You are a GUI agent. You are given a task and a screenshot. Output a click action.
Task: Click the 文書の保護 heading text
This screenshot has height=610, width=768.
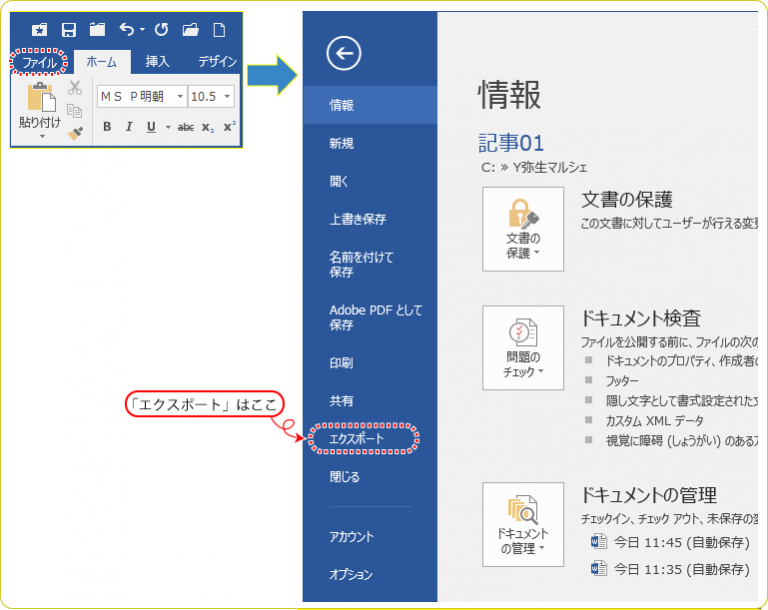tap(627, 200)
